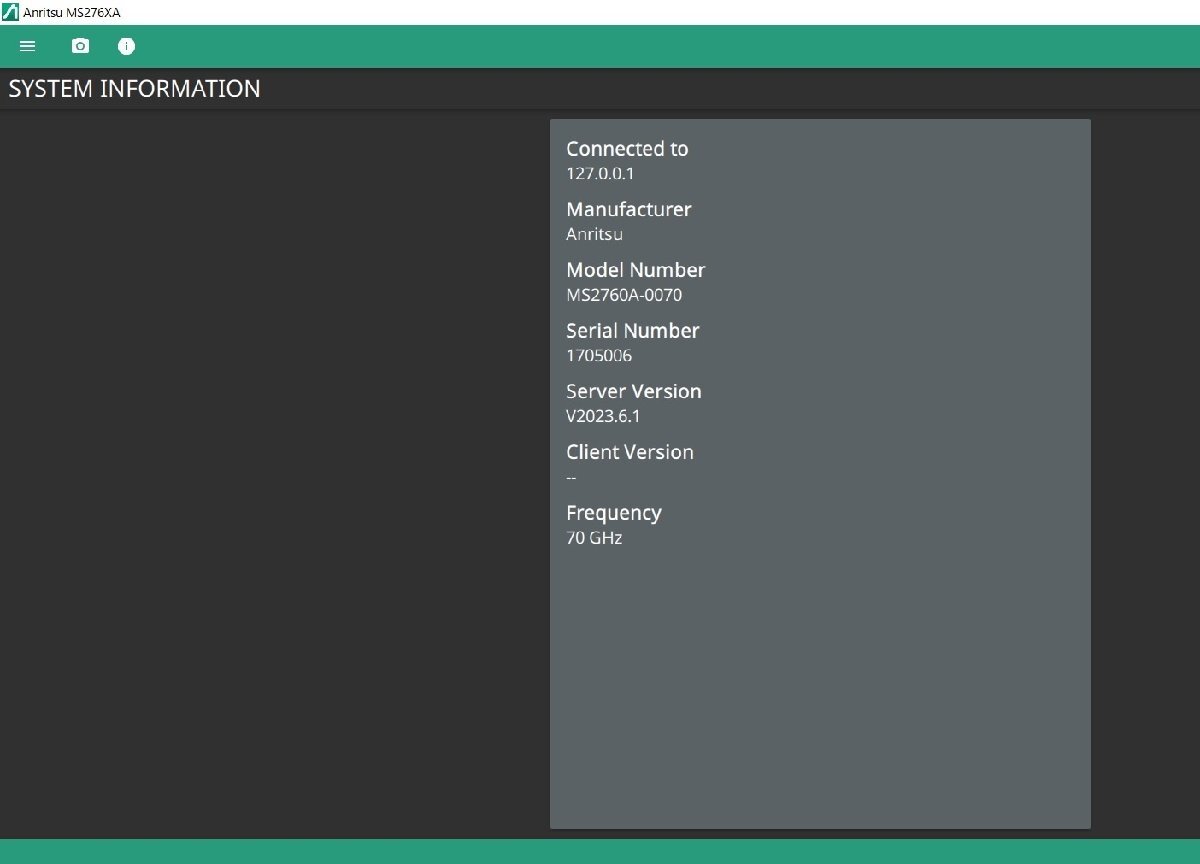1200x864 pixels.
Task: Click the MS2760A-0070 model value
Action: coord(624,295)
